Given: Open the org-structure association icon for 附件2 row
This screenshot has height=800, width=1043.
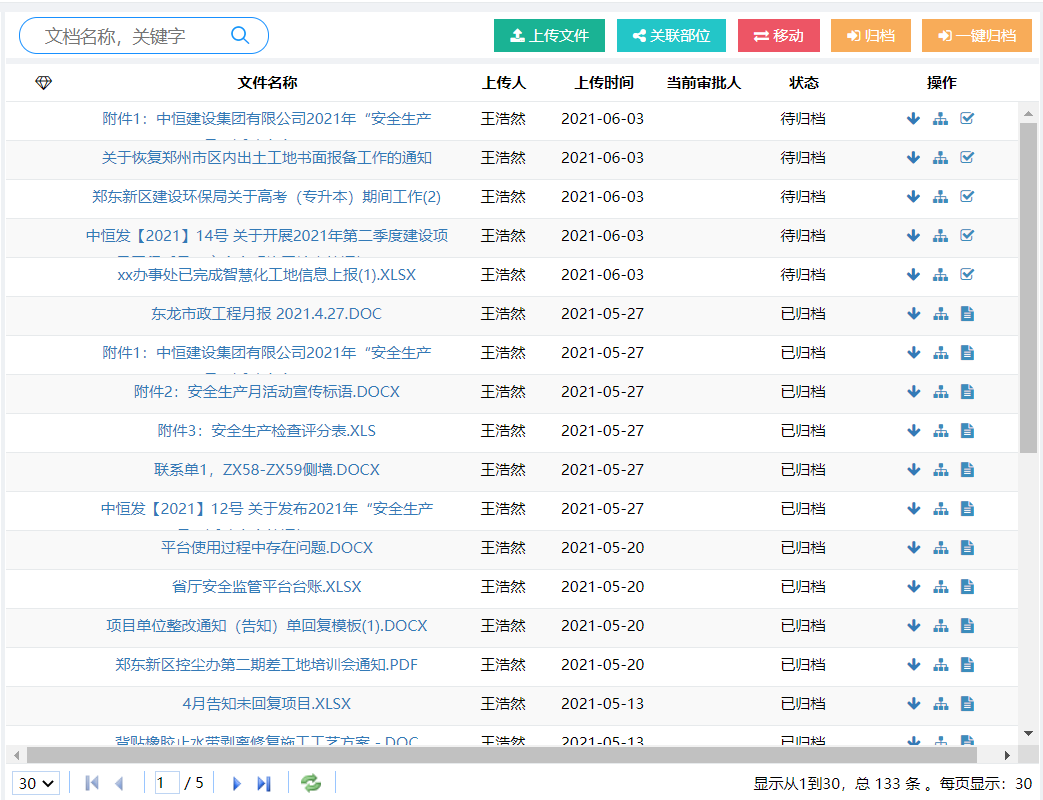Looking at the screenshot, I should pos(940,391).
